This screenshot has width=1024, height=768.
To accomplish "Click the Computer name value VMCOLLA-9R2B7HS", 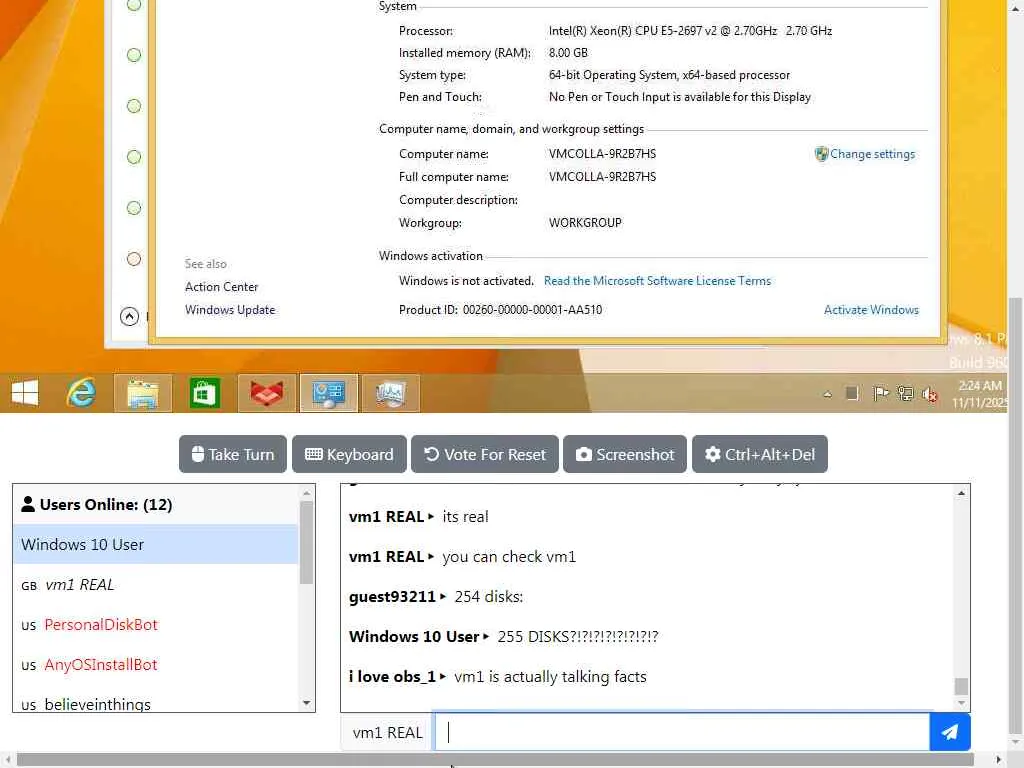I will (x=602, y=154).
